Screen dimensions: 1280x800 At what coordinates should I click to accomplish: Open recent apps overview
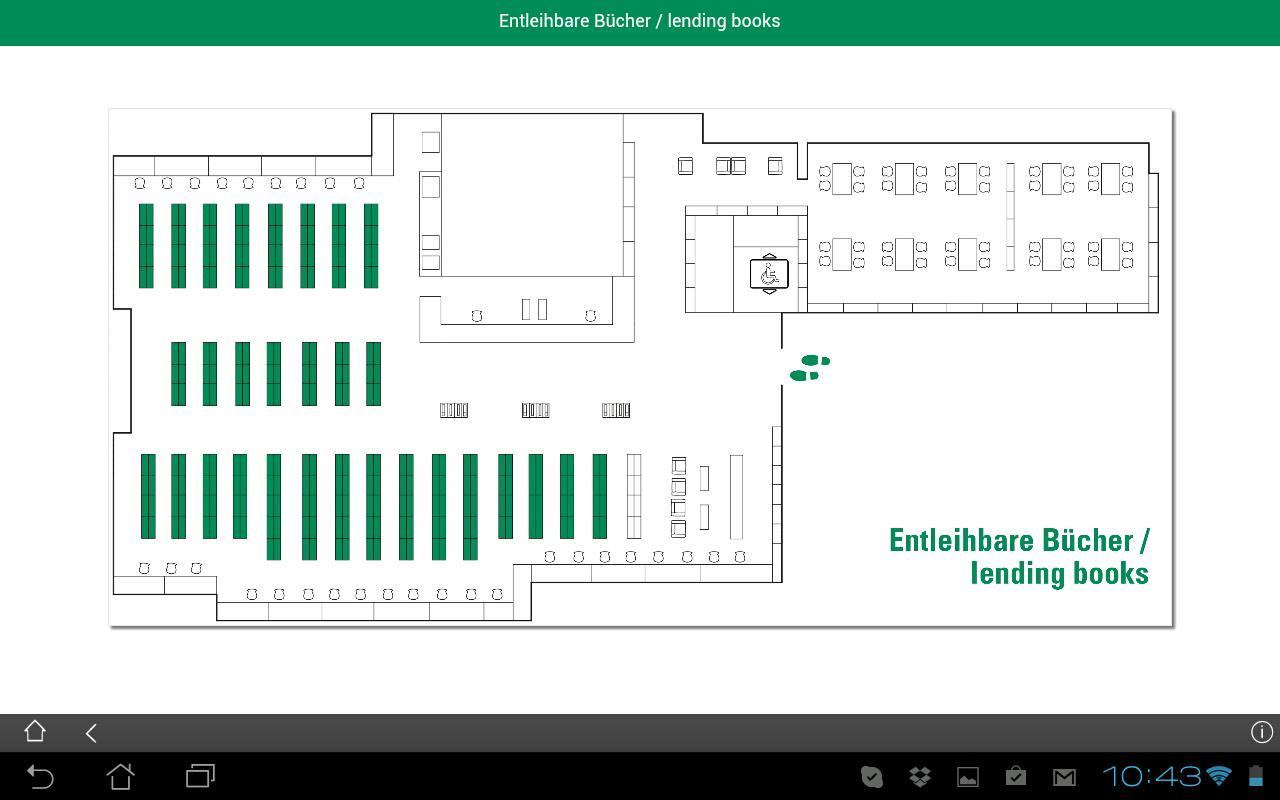[201, 776]
